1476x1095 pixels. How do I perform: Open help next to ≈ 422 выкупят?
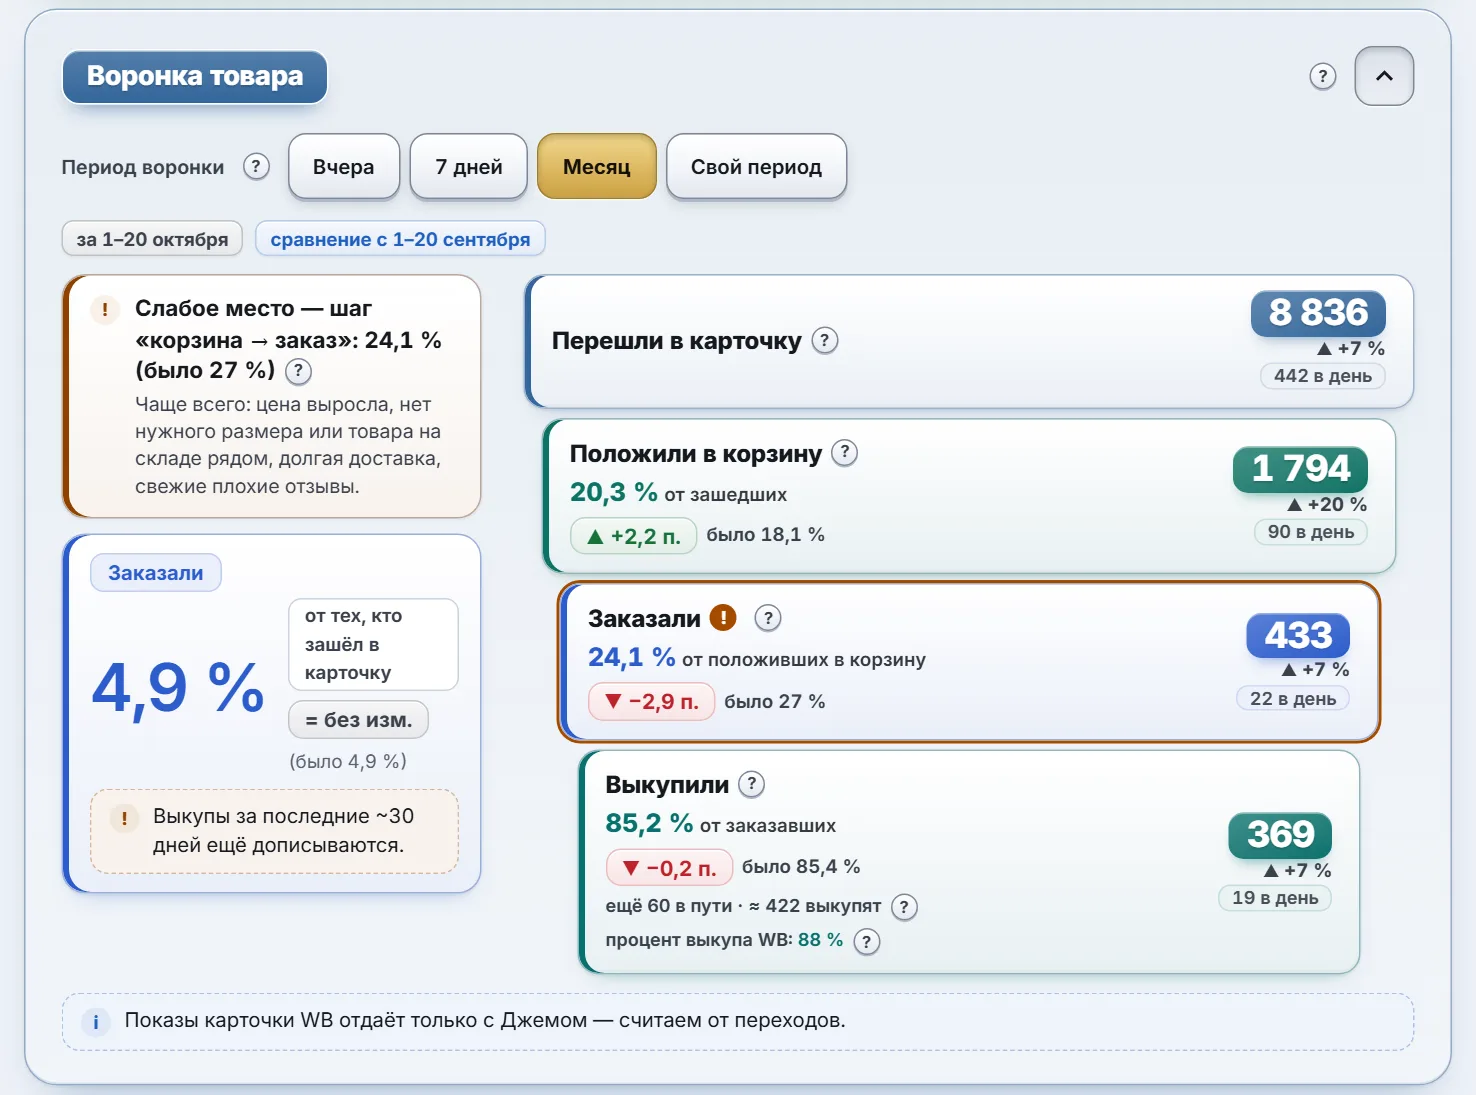pos(904,907)
